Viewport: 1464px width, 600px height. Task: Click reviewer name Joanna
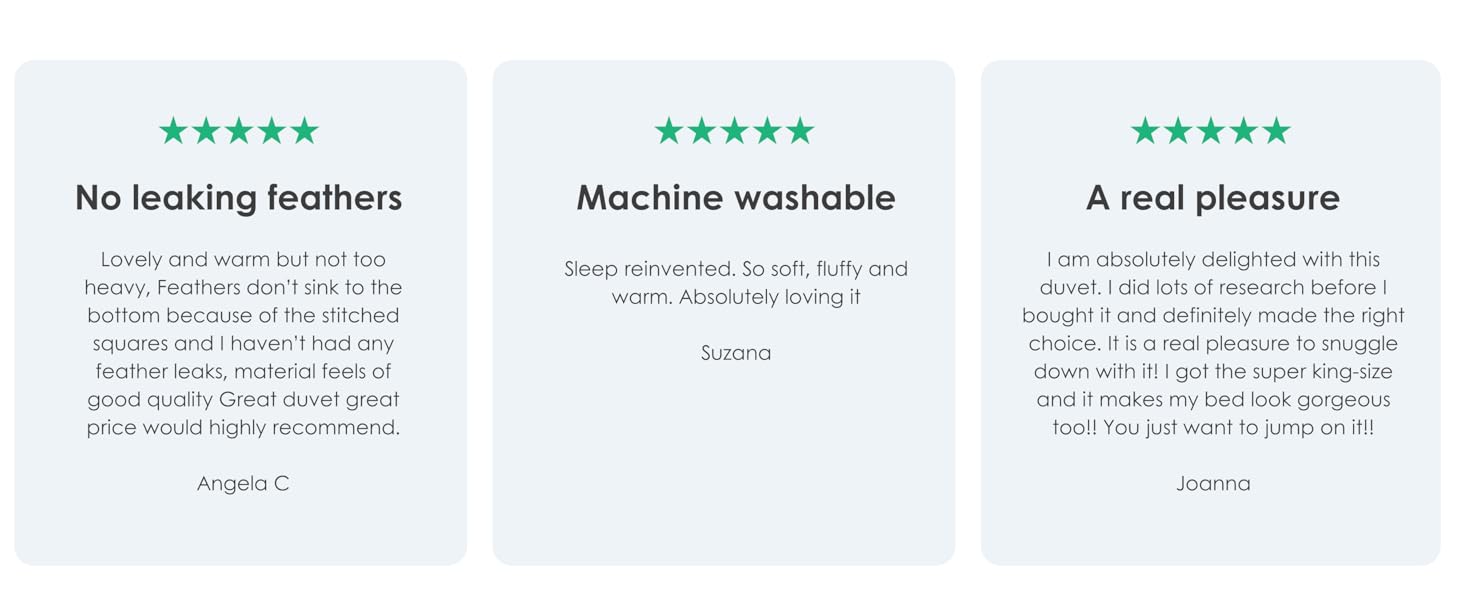pyautogui.click(x=1213, y=484)
